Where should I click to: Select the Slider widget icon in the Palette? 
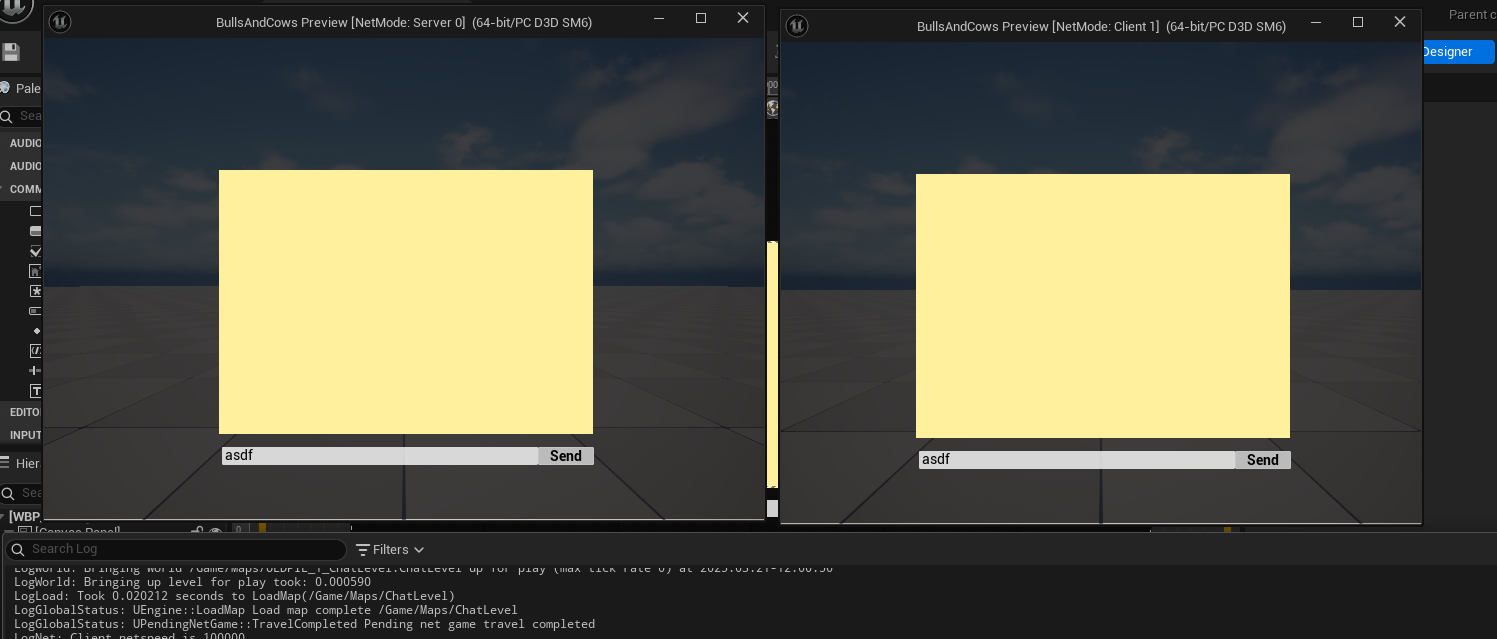click(x=36, y=371)
